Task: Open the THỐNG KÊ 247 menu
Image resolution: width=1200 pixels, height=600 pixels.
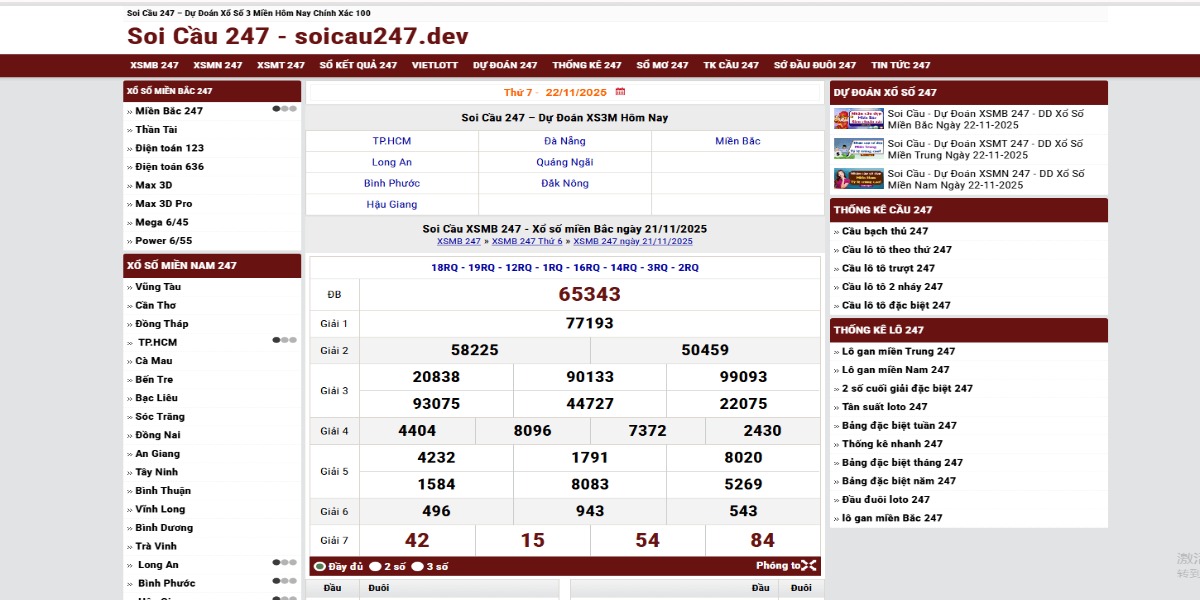Action: [586, 65]
